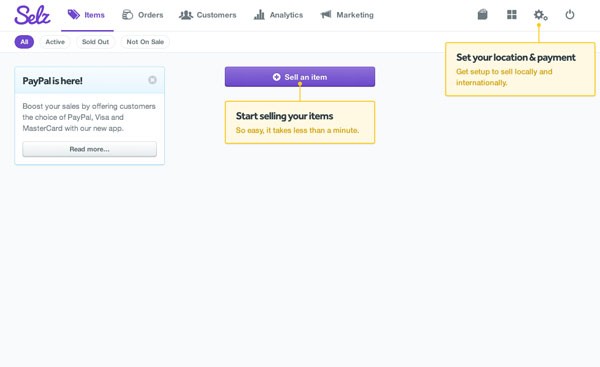
Task: Click the Start selling your items tooltip
Action: [300, 122]
